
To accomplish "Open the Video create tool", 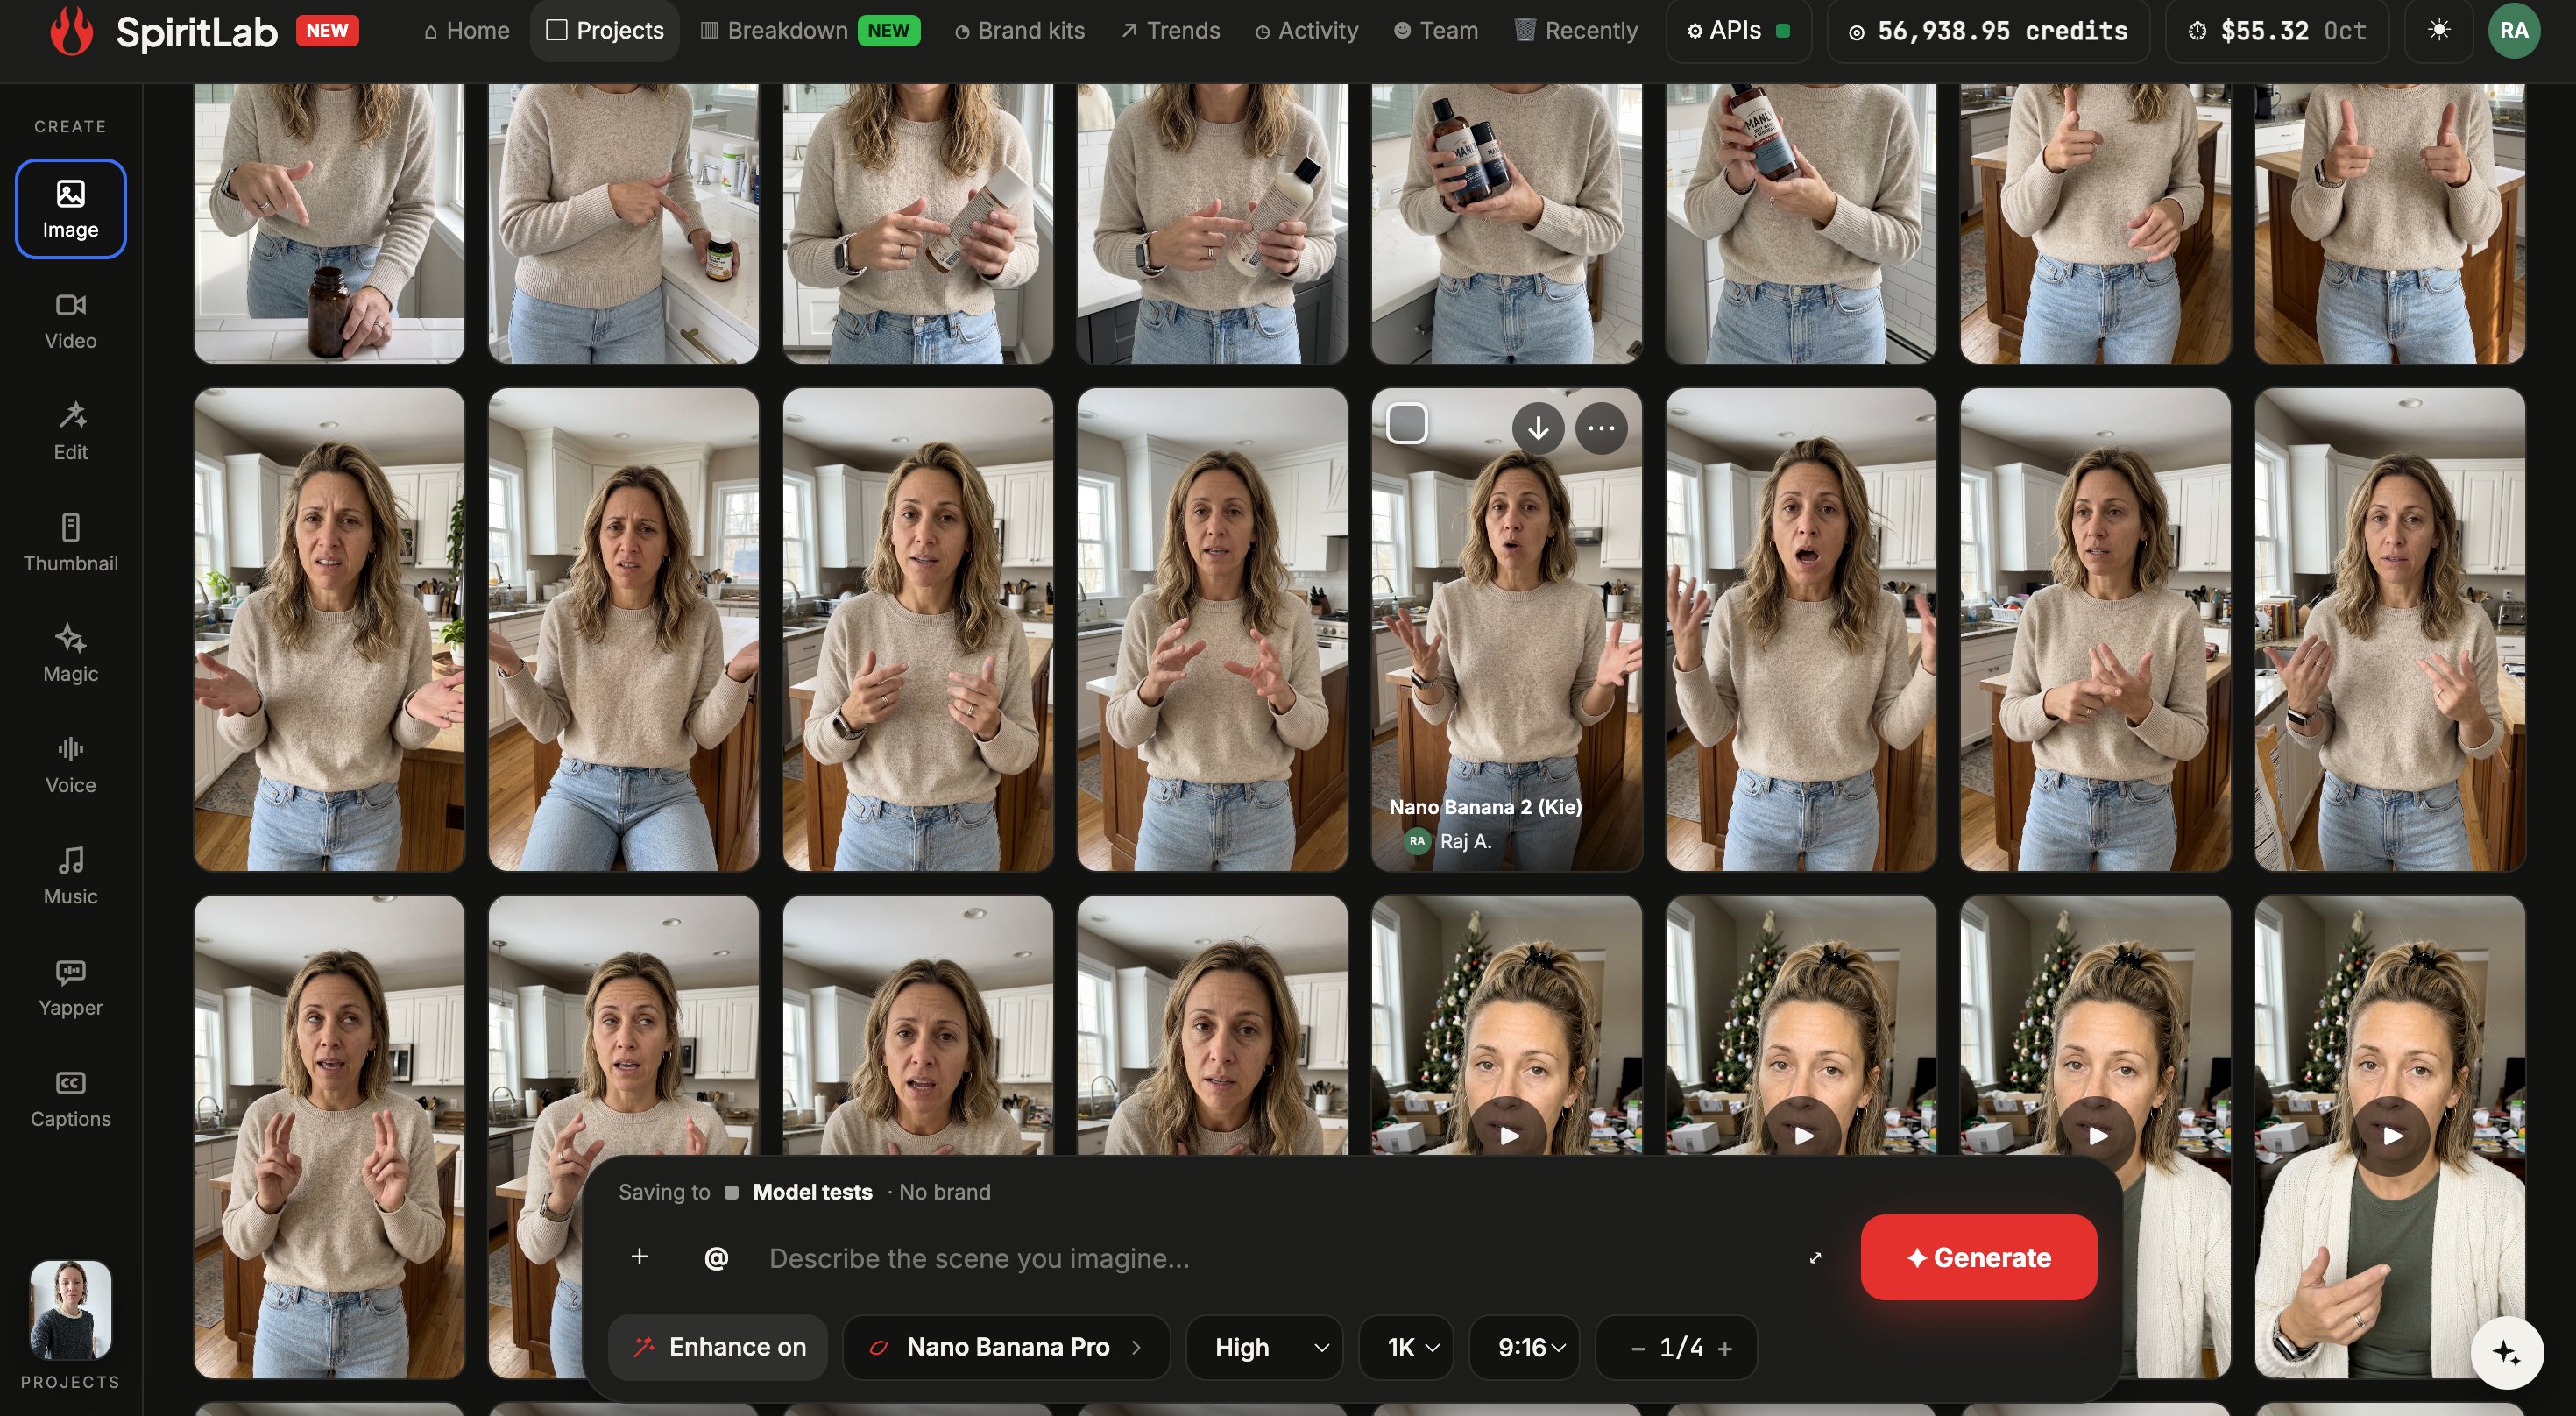I will pos(70,320).
